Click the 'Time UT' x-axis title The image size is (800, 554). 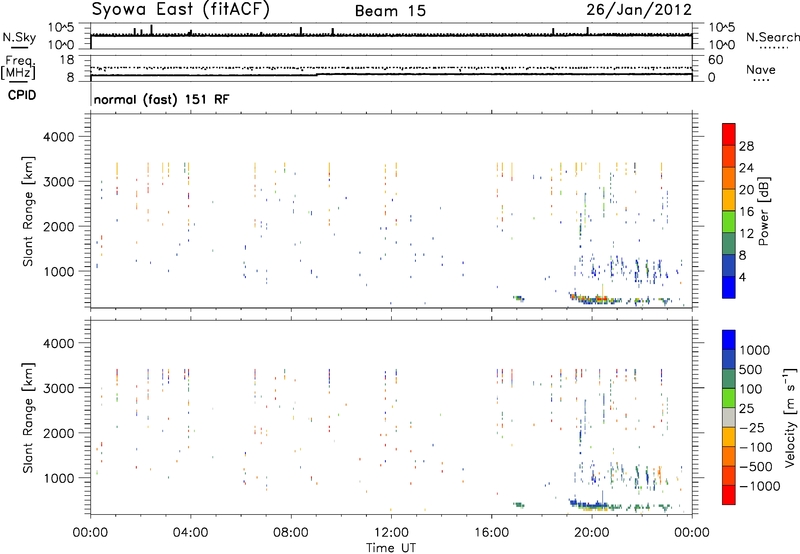[x=391, y=548]
